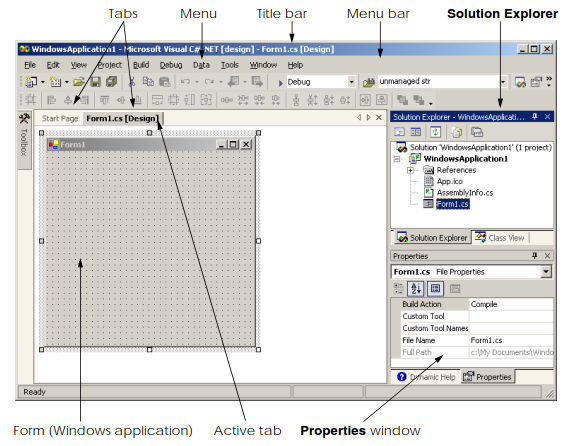Click the Align Tops layout icon
This screenshot has height=446, width=586.
click(x=105, y=100)
